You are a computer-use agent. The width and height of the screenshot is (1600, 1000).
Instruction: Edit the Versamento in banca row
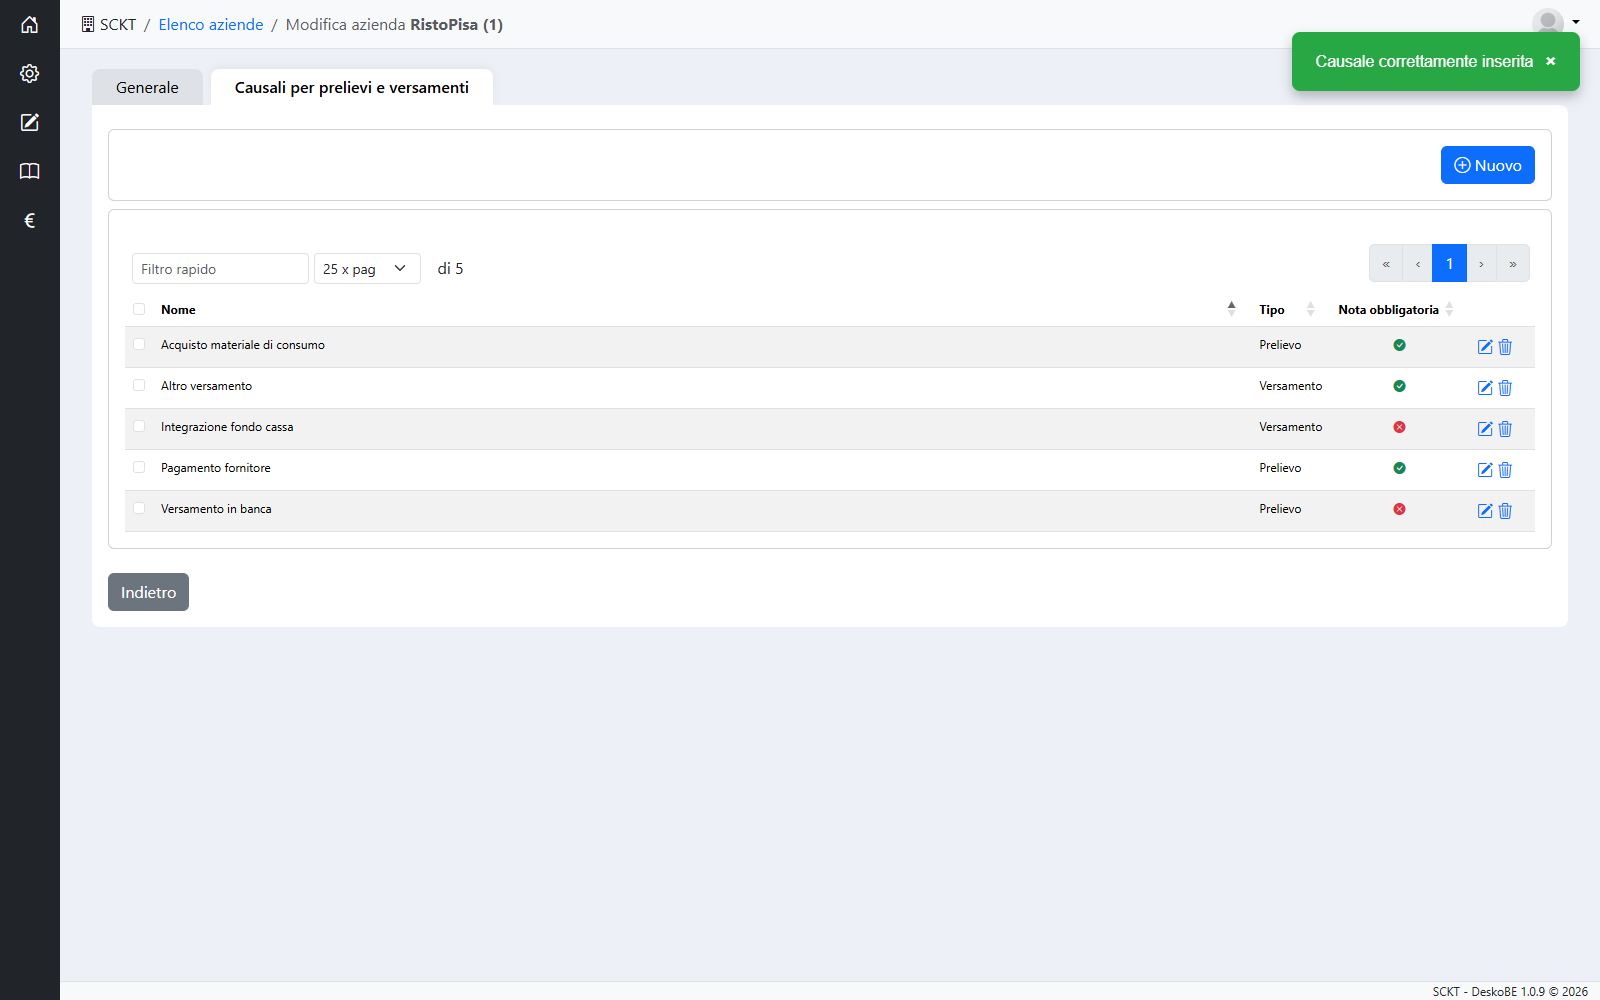click(x=1485, y=511)
